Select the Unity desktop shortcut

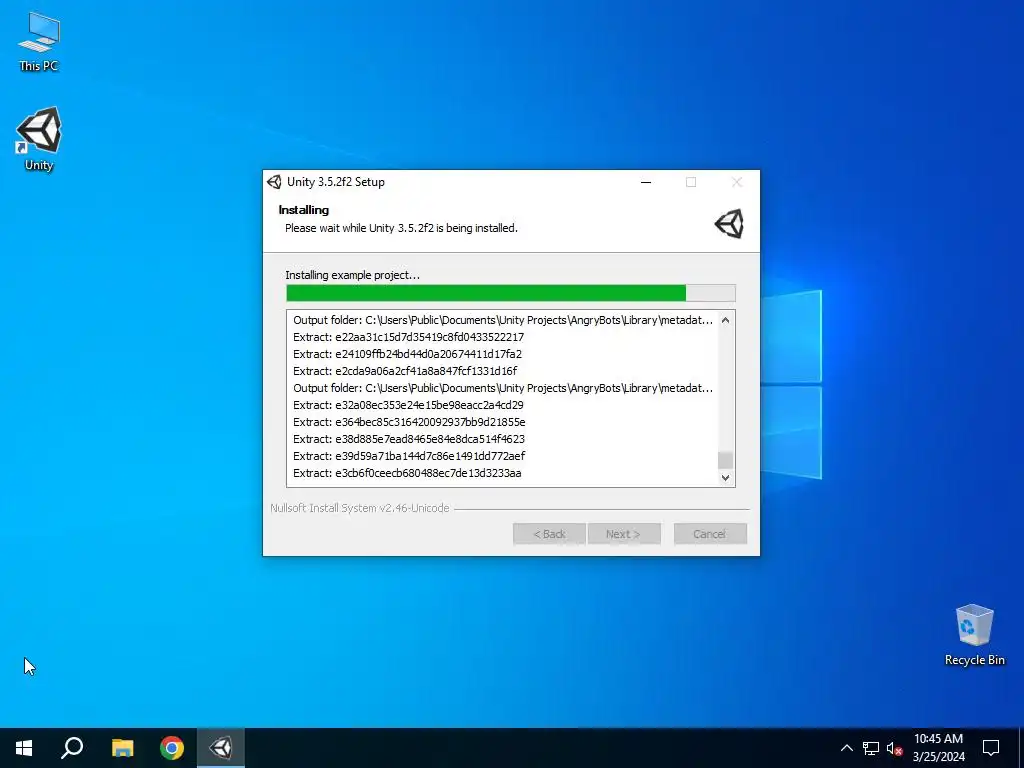pyautogui.click(x=39, y=138)
